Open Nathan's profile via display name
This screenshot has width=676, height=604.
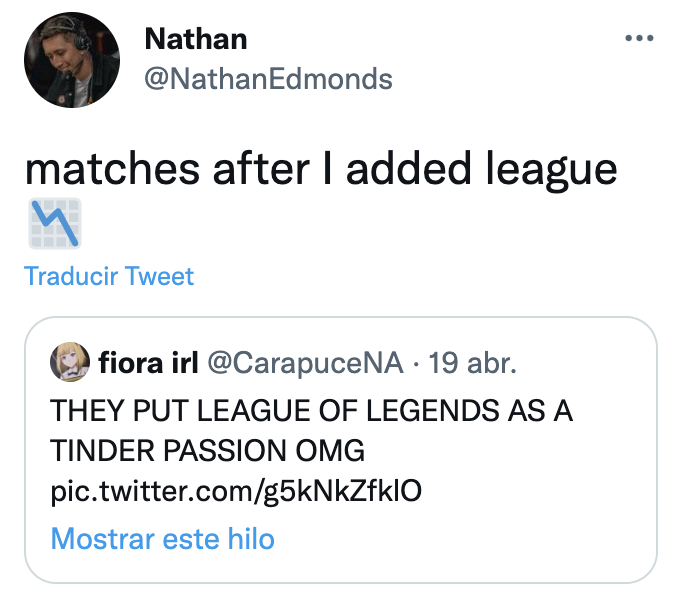[196, 39]
